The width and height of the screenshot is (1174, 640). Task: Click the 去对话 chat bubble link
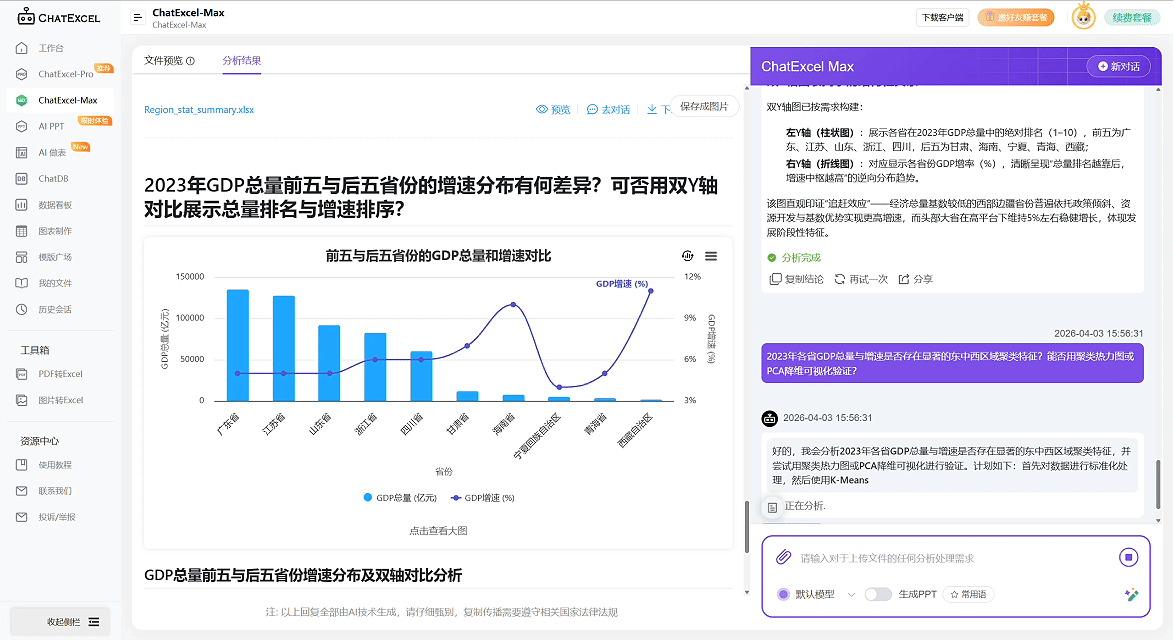(x=608, y=109)
